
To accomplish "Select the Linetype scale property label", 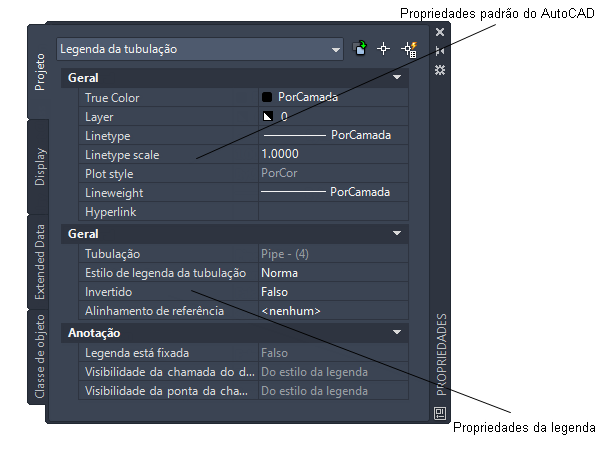I will tap(122, 155).
